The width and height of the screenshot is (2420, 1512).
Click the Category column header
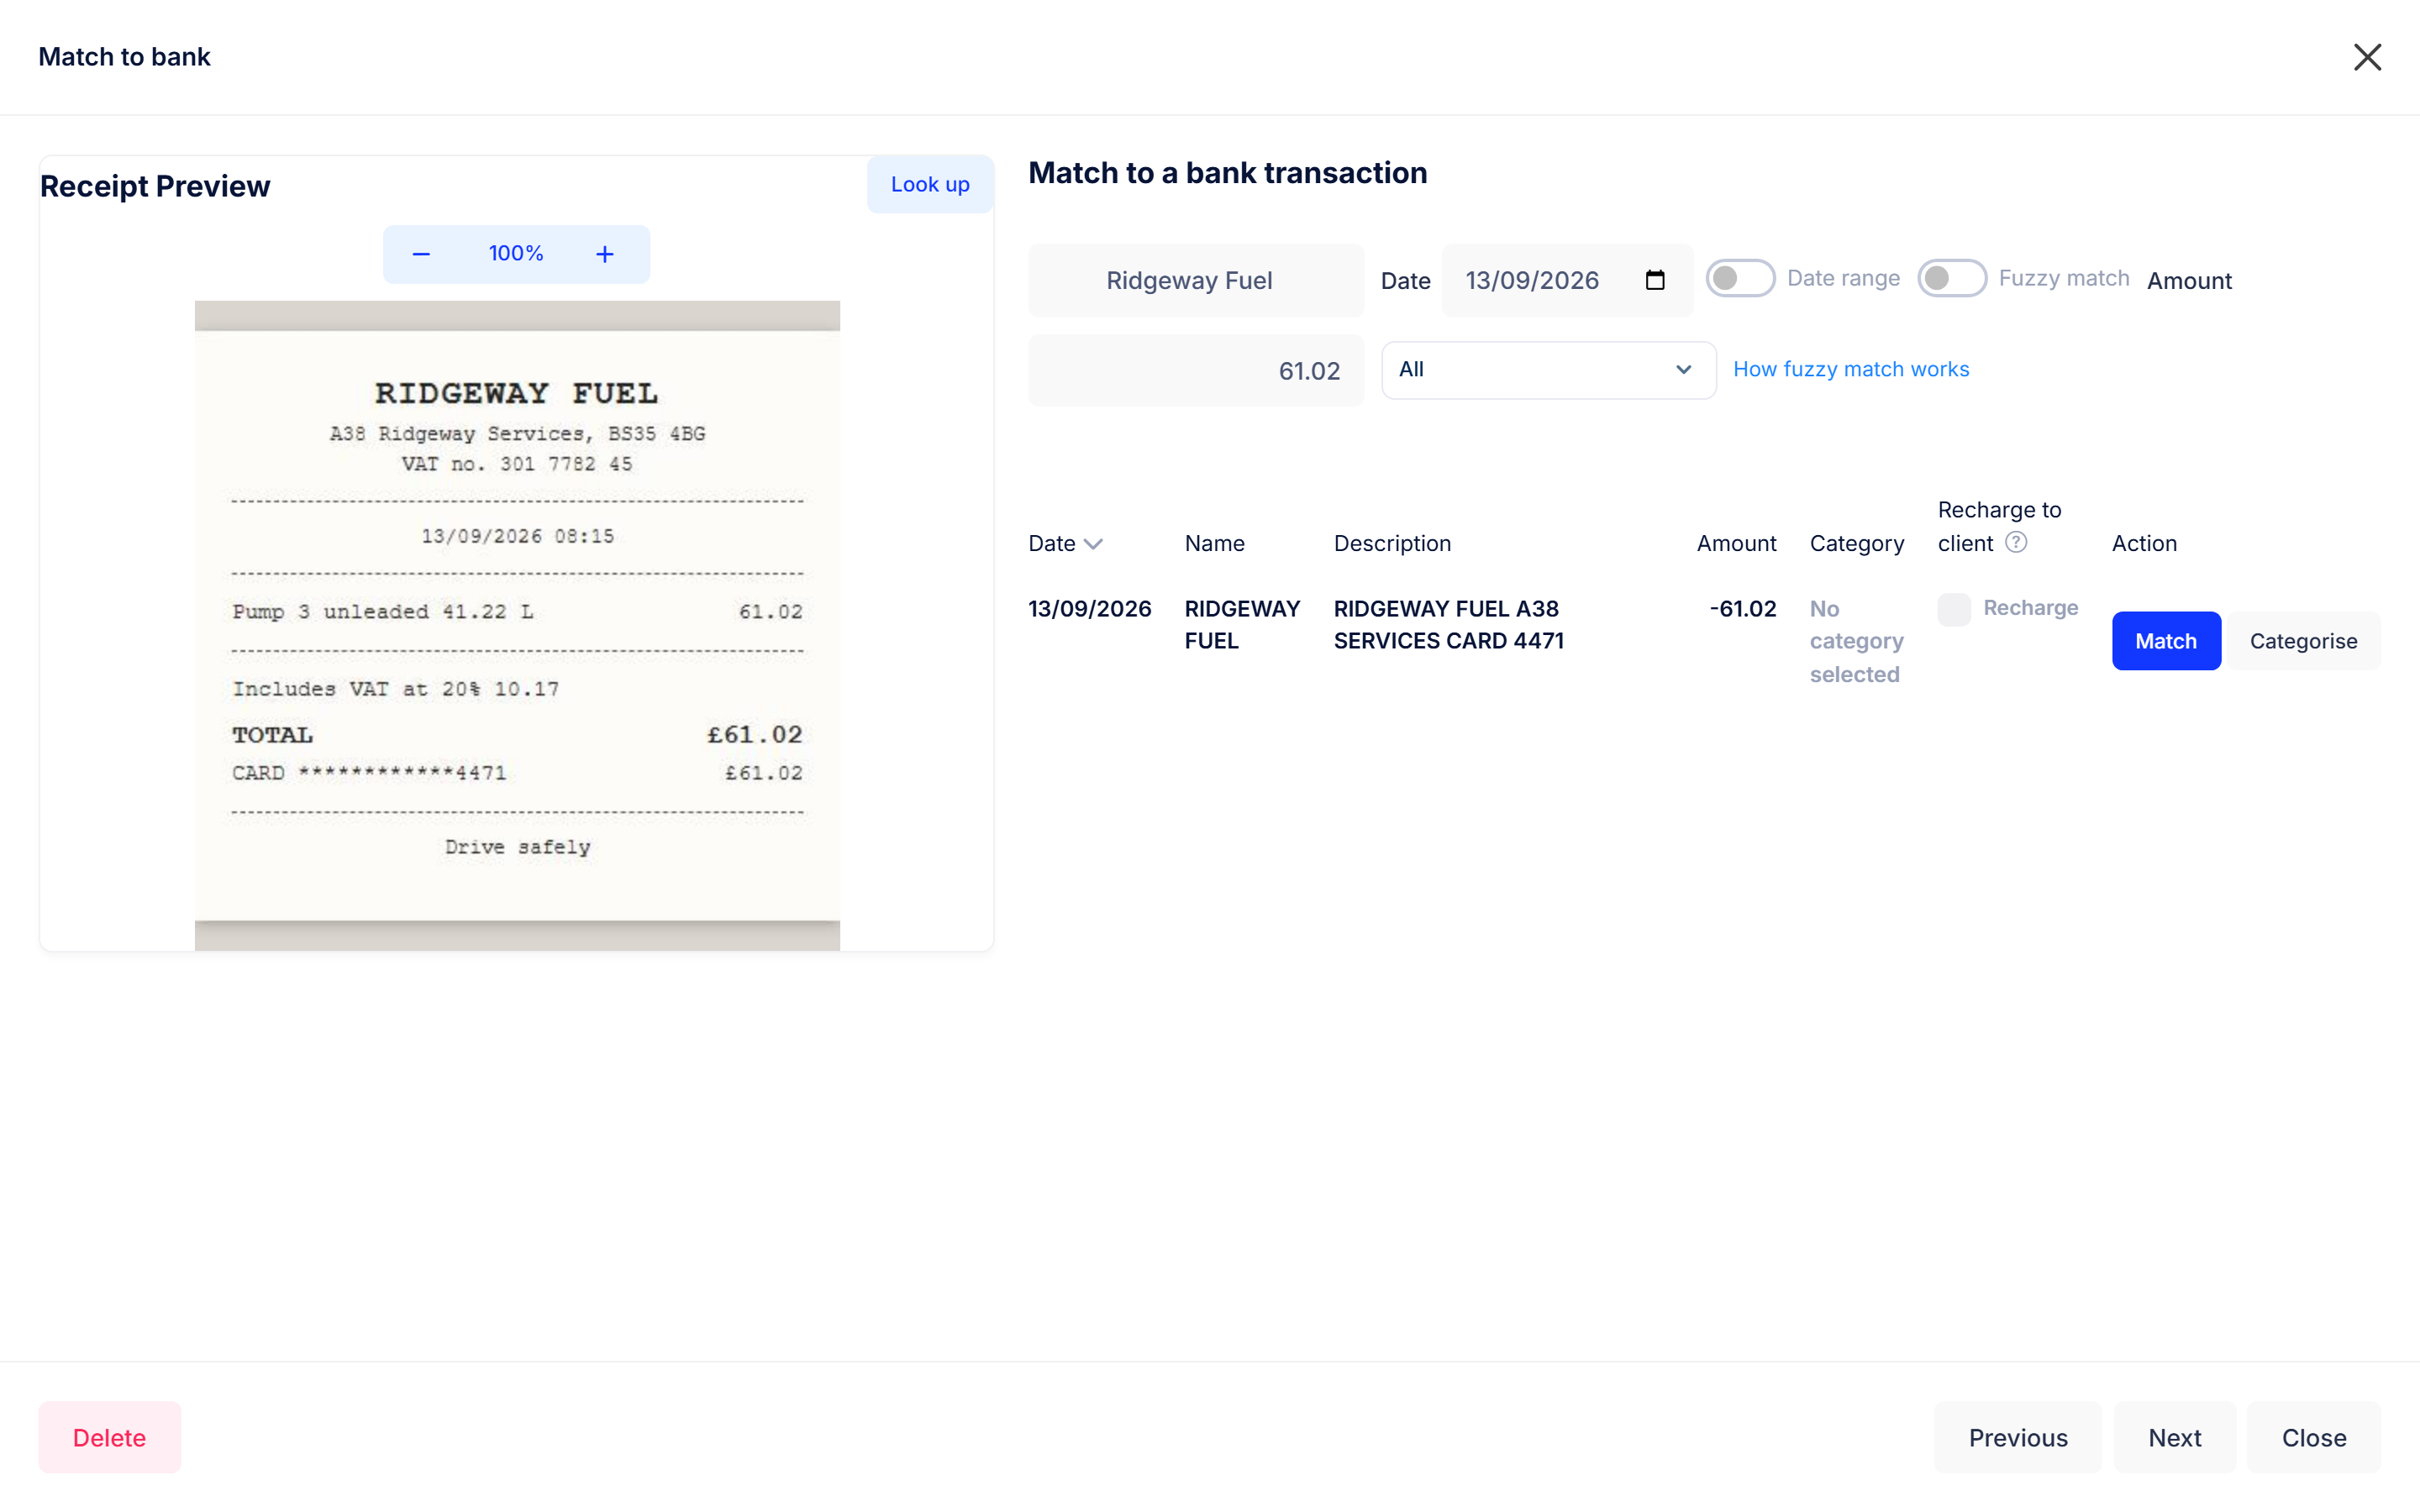point(1856,543)
